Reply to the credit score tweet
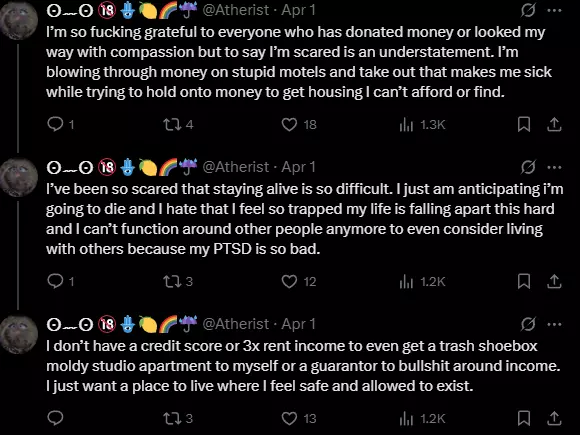Screen dimensions: 580x435 coord(55,418)
